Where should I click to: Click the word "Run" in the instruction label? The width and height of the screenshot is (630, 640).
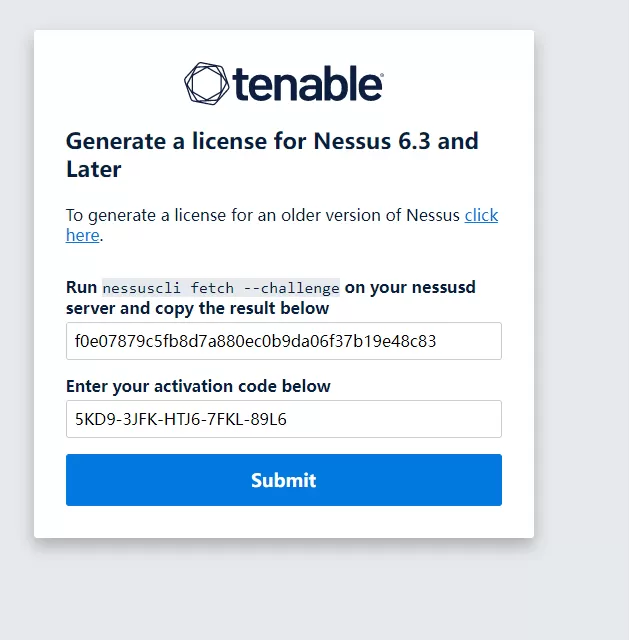click(81, 288)
